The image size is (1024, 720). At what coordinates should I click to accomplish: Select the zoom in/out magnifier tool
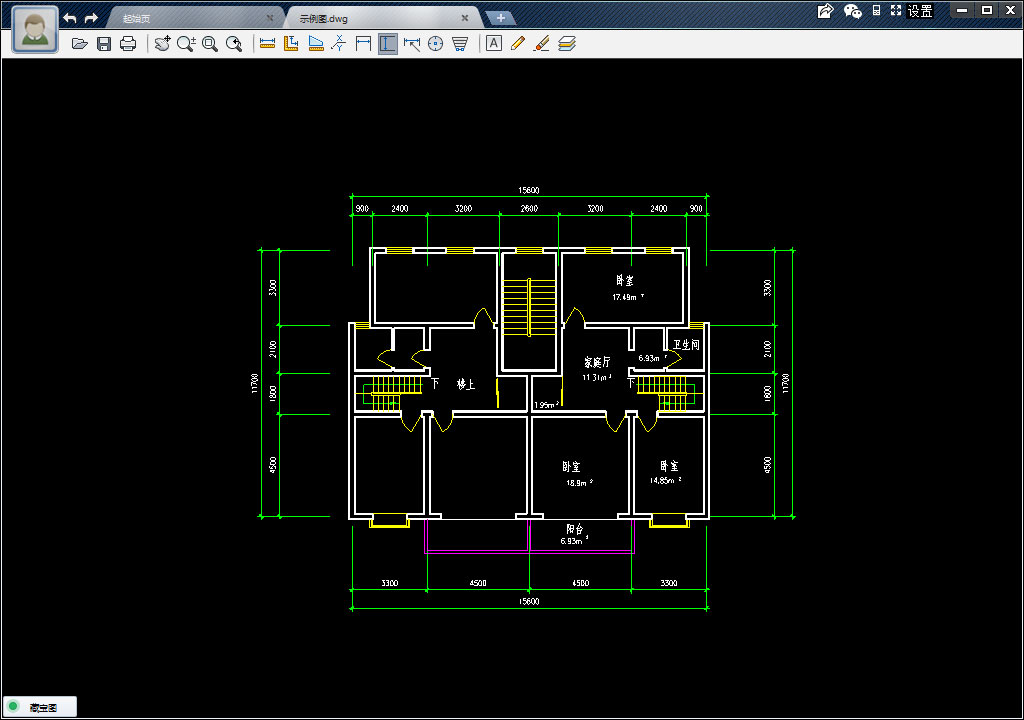point(186,44)
